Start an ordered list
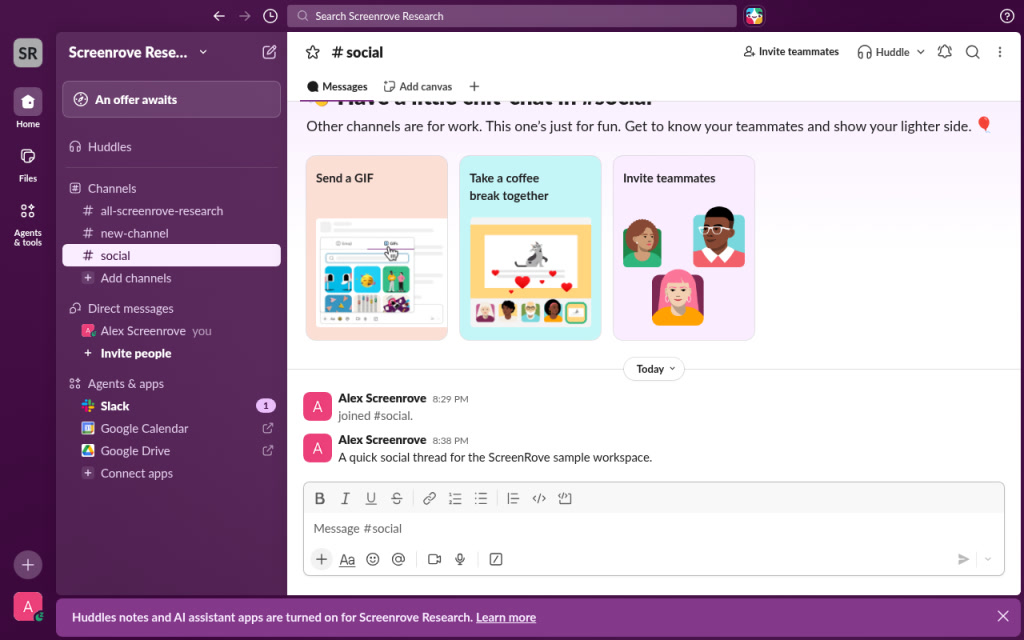Image resolution: width=1024 pixels, height=640 pixels. pos(455,499)
